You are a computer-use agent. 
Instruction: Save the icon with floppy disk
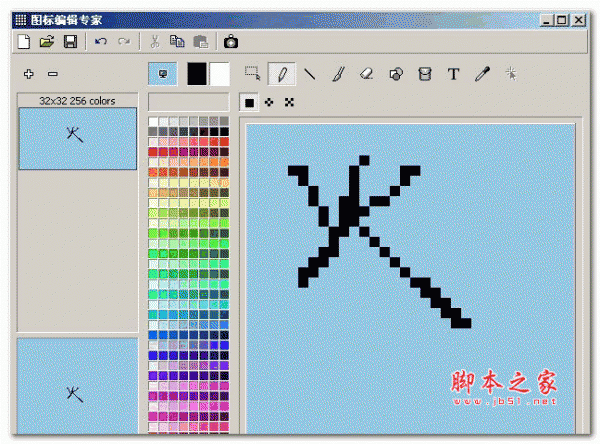(x=70, y=41)
